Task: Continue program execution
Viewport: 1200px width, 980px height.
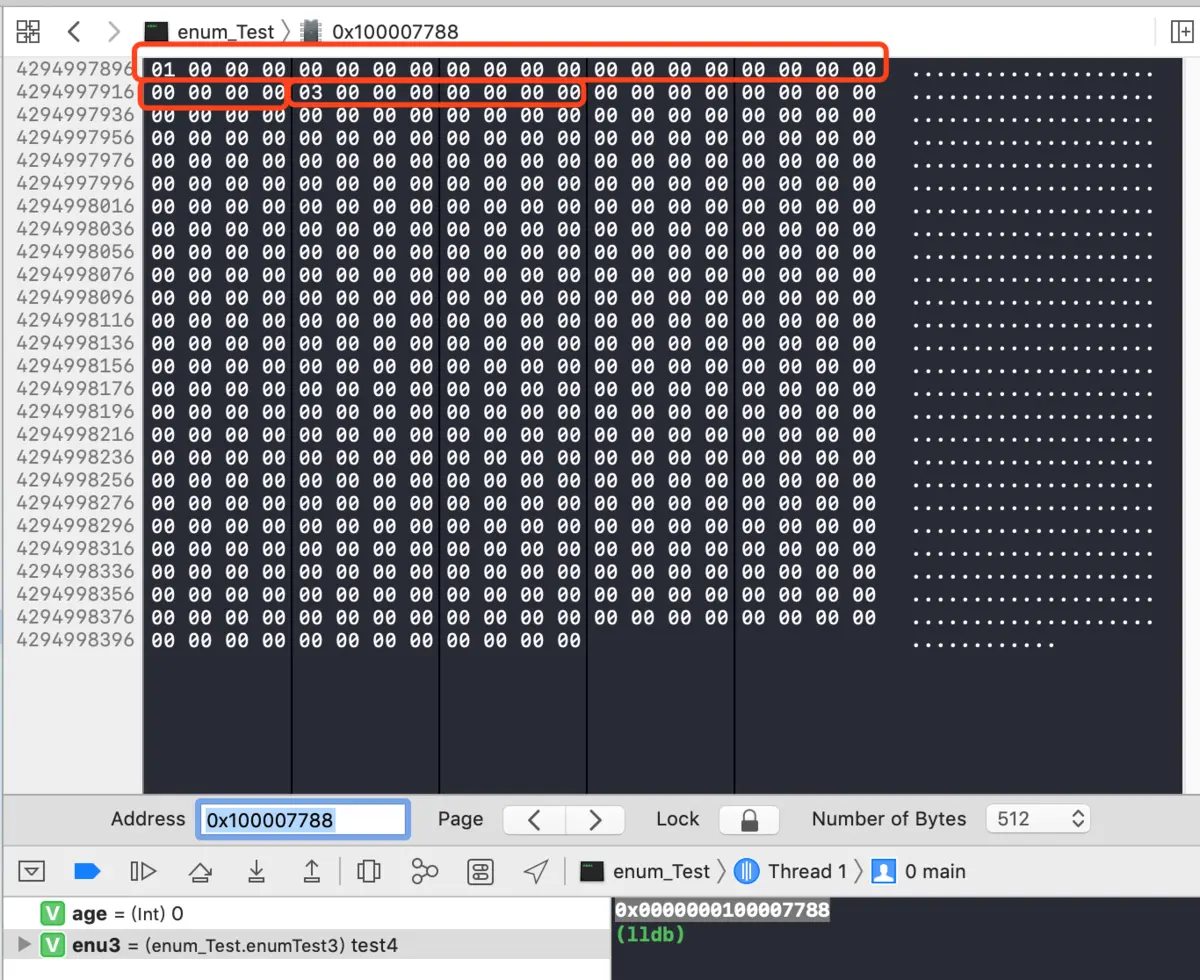Action: pyautogui.click(x=143, y=871)
